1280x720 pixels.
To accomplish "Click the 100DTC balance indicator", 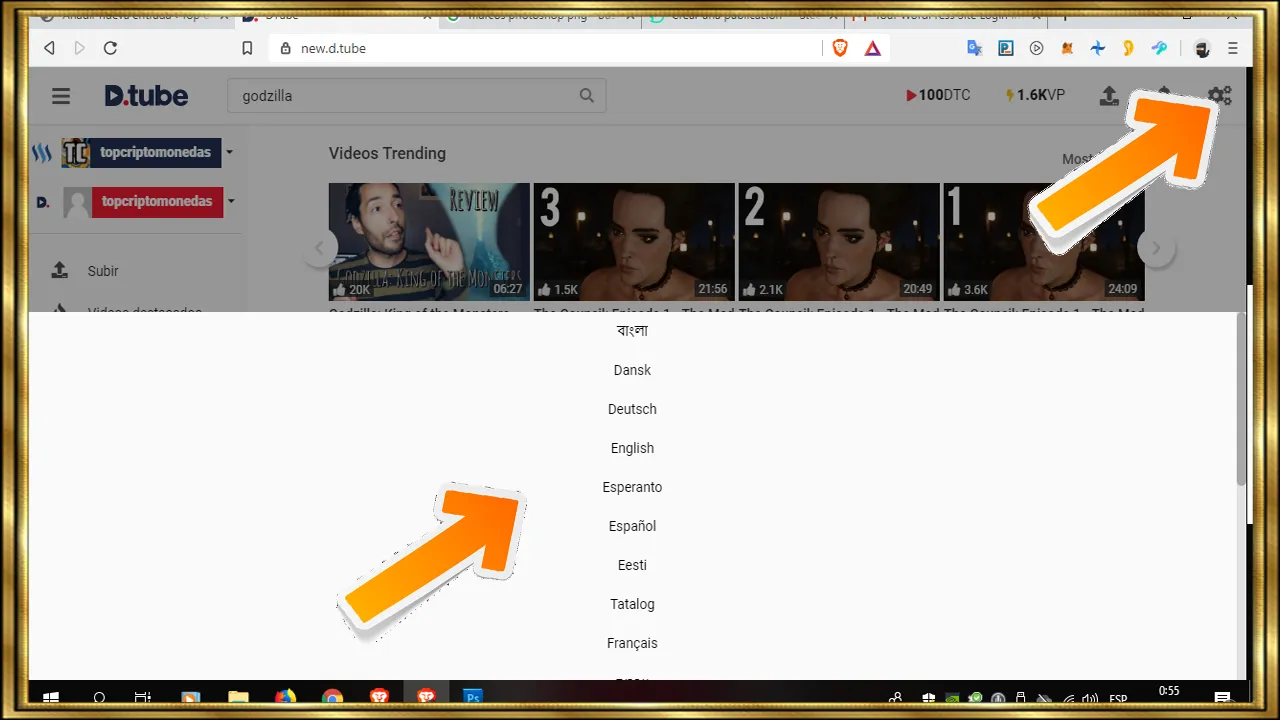I will pyautogui.click(x=938, y=96).
